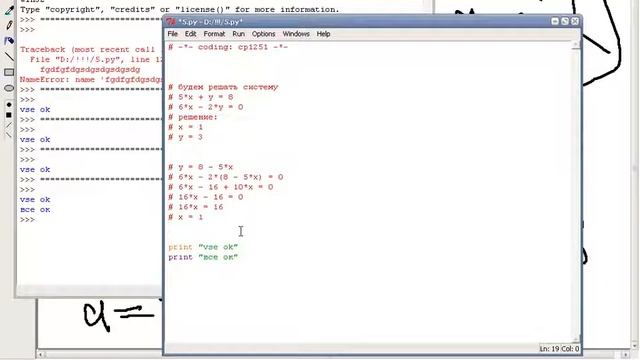This screenshot has height=360, width=640.
Task: Click the S.py editor title bar text
Action: 210,22
